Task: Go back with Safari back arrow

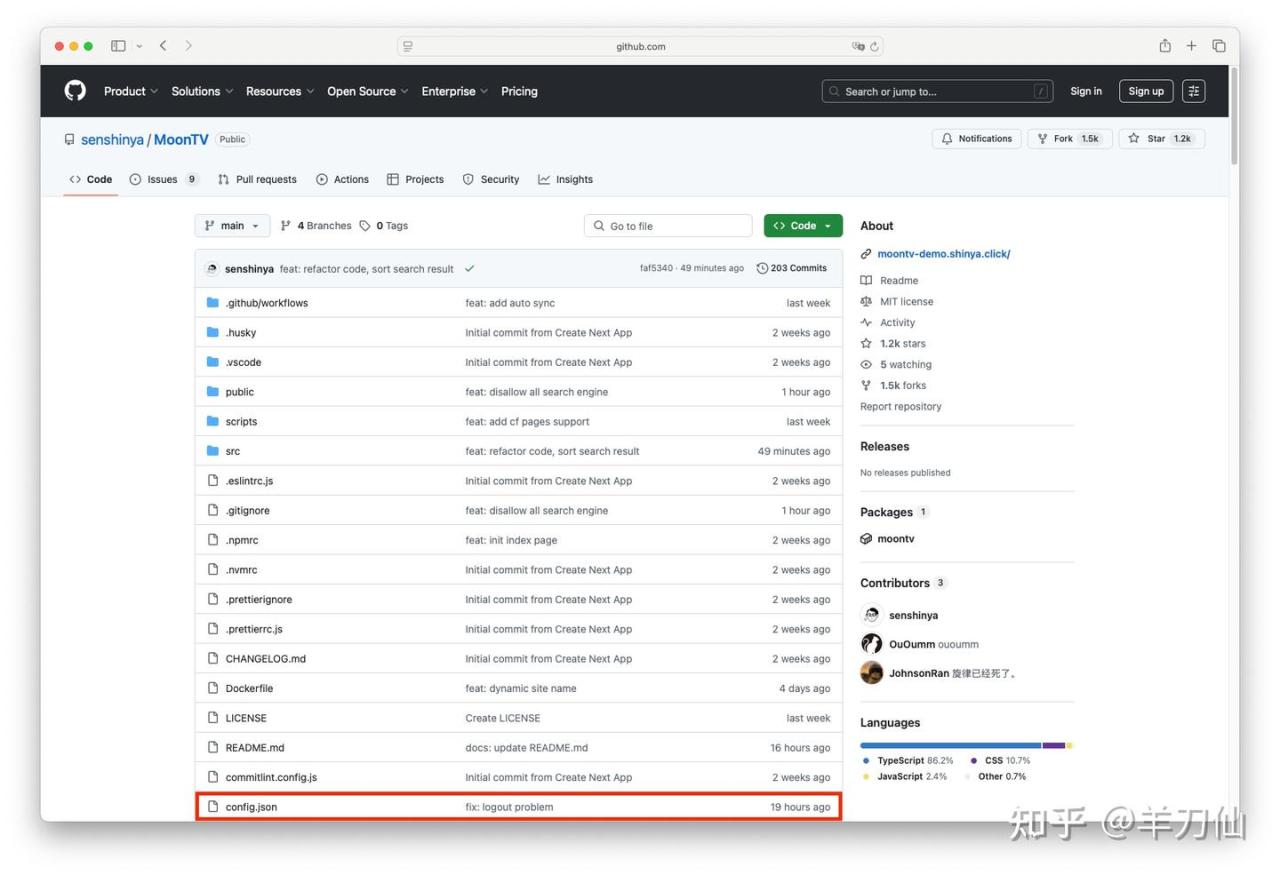Action: coord(163,46)
